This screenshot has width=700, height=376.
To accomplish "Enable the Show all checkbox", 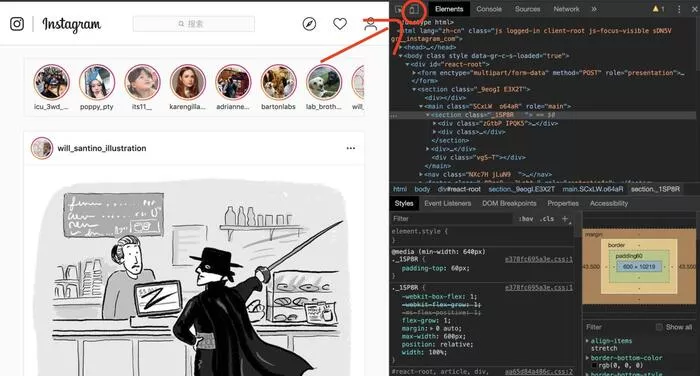I will pos(659,327).
